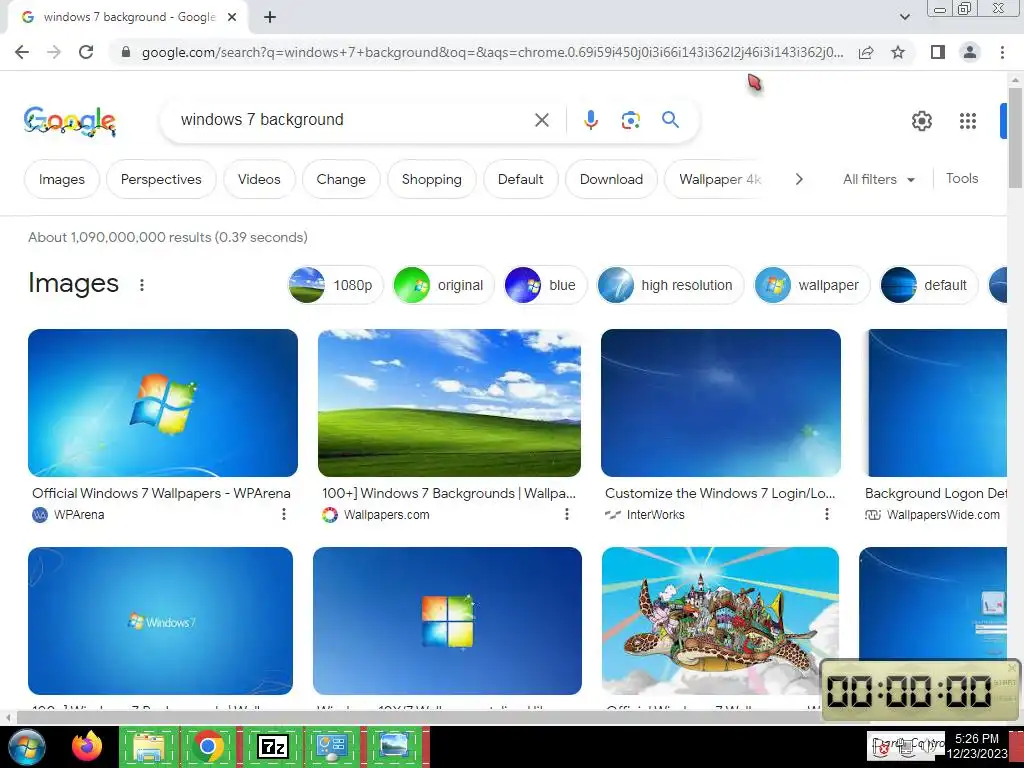1024x768 pixels.
Task: Switch to the Shopping tab
Action: coord(432,180)
